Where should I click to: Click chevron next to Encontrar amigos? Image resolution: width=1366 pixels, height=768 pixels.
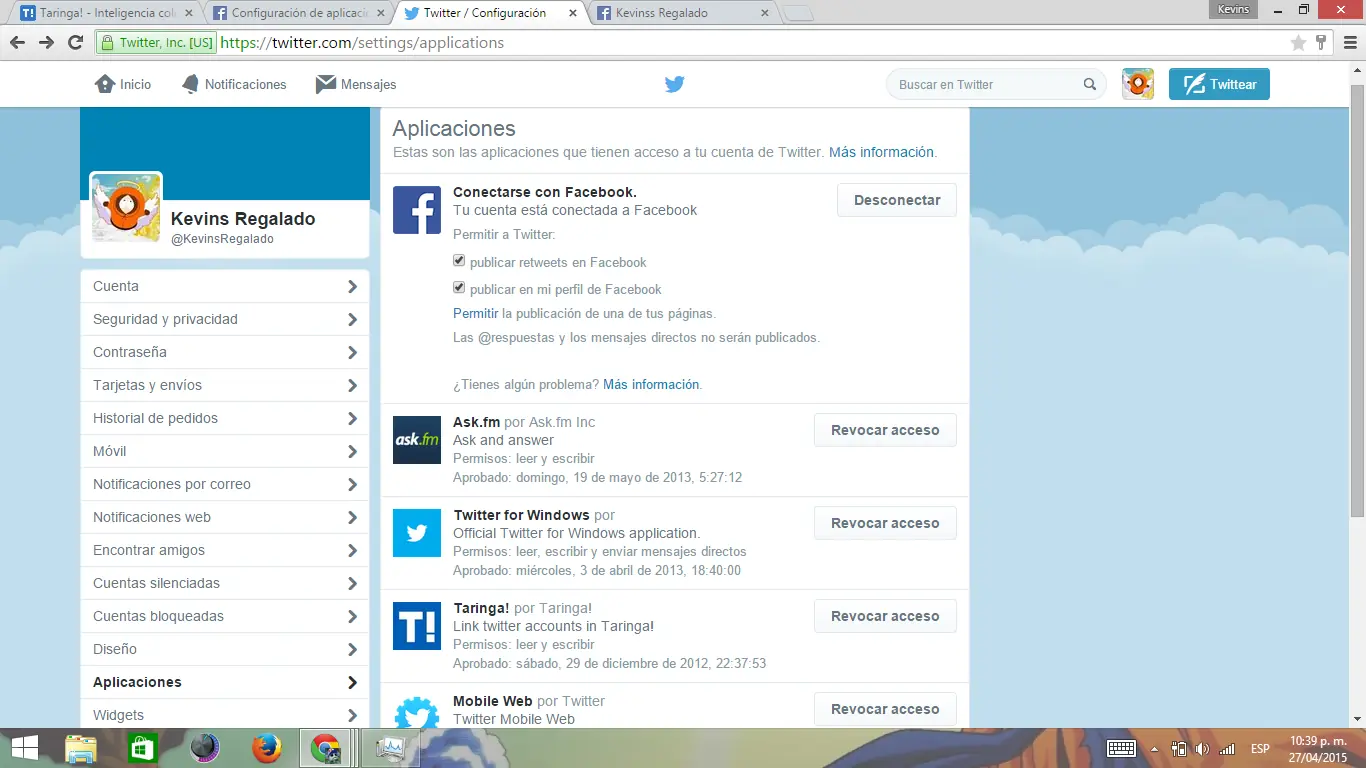pyautogui.click(x=352, y=550)
